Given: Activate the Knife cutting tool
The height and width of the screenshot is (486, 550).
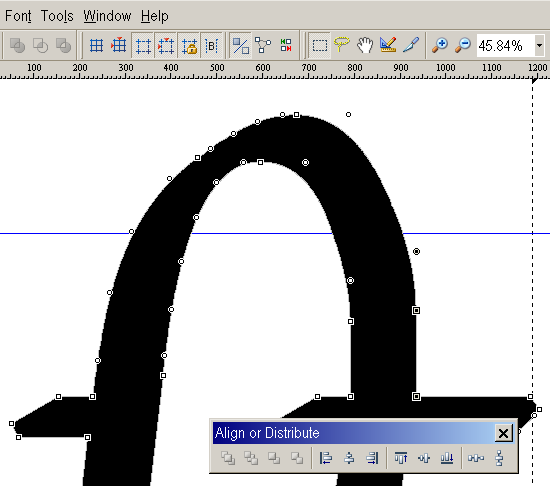Looking at the screenshot, I should (x=410, y=46).
